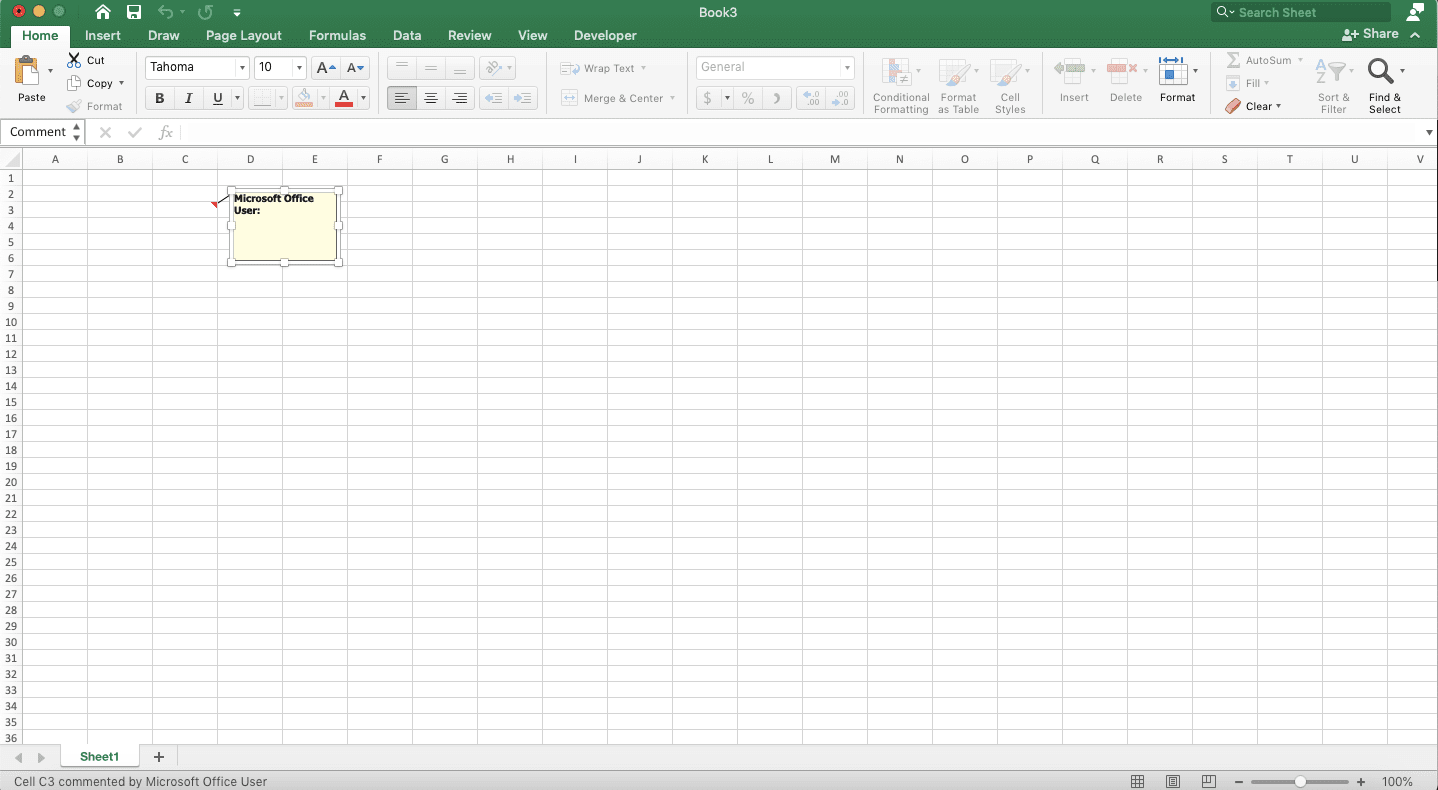Redo the last action
This screenshot has height=790, width=1438.
pyautogui.click(x=205, y=12)
